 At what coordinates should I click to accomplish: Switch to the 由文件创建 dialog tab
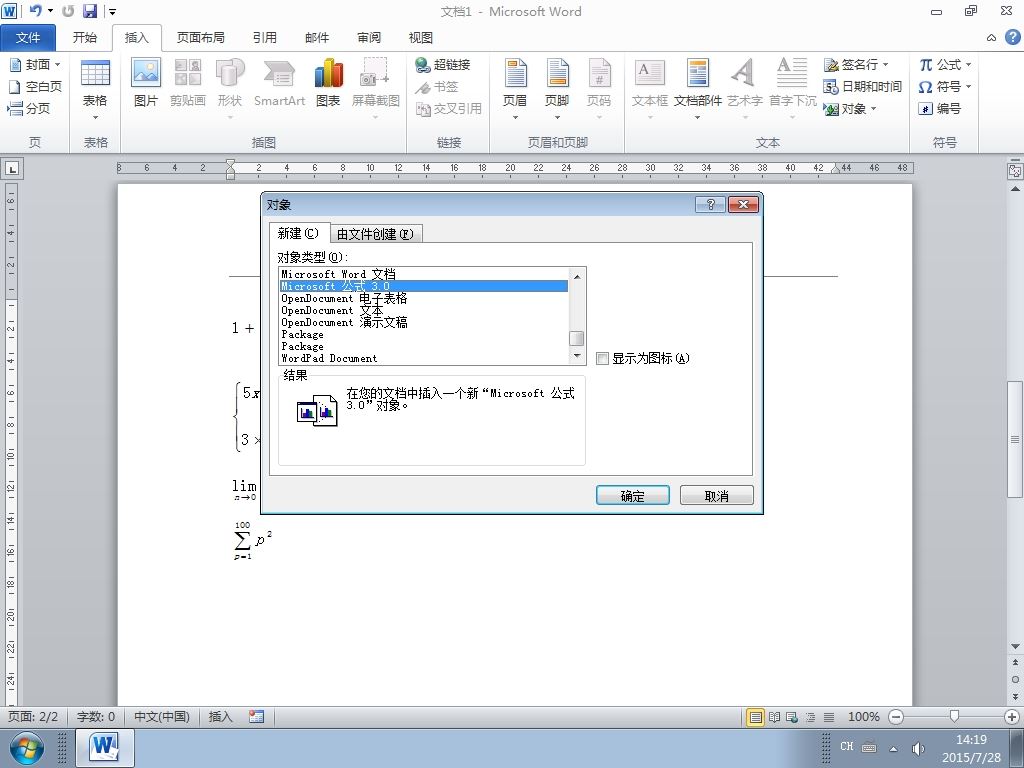[x=375, y=234]
